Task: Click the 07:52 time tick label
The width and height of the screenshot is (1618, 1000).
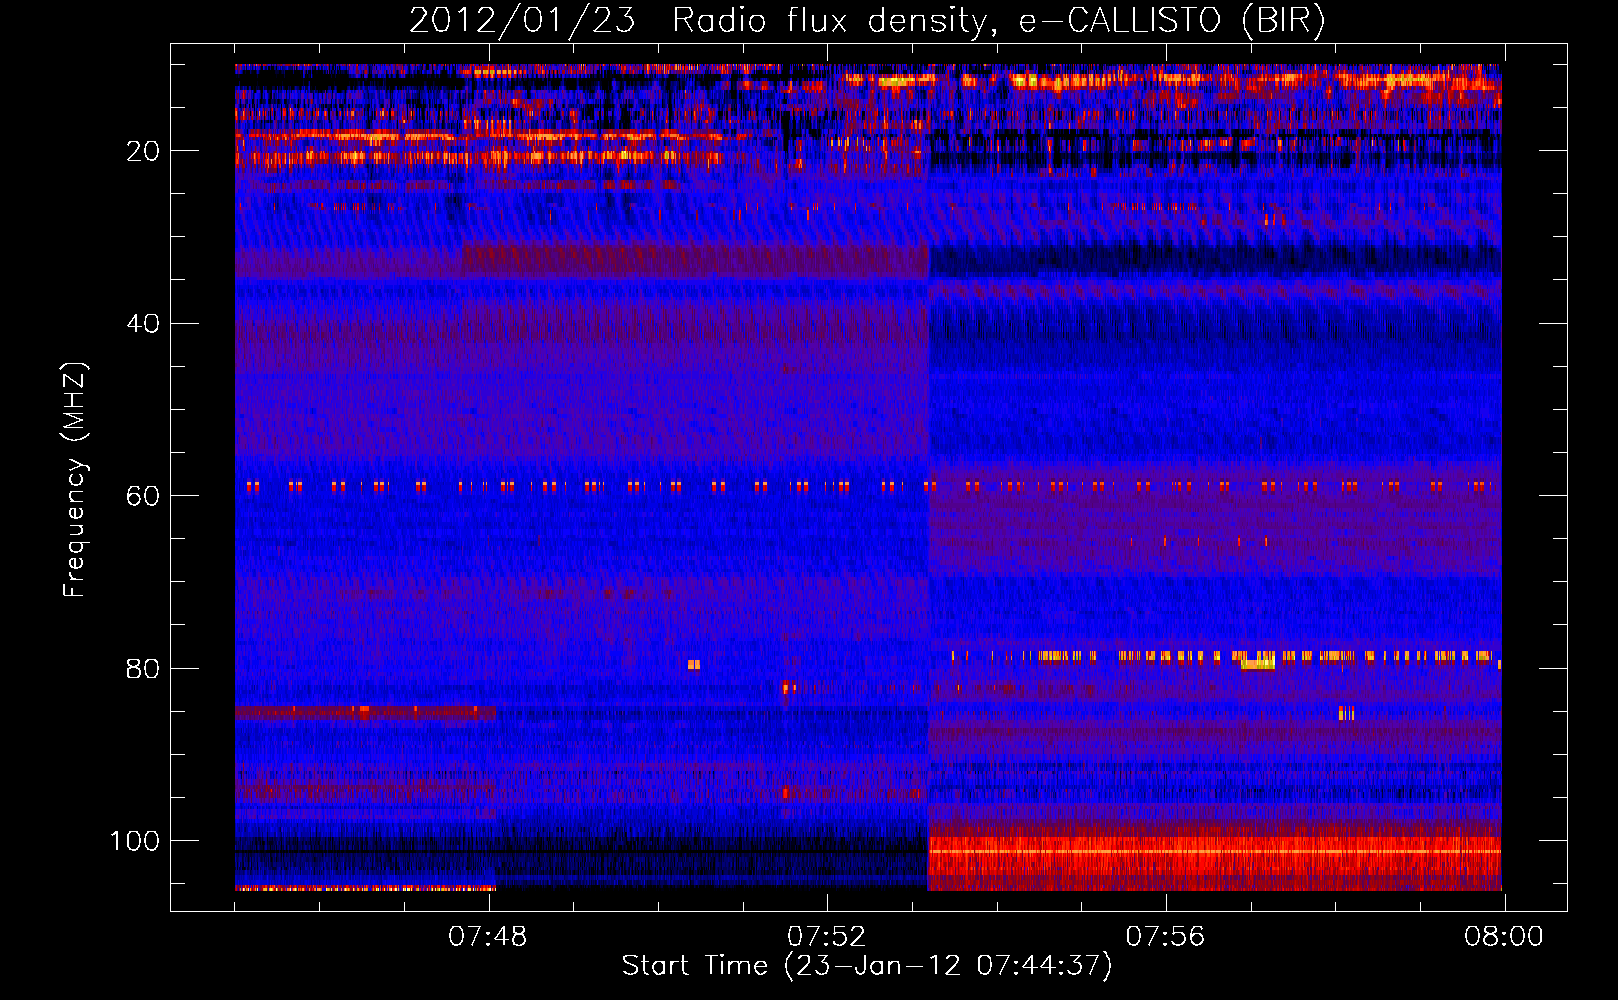Action: tap(827, 937)
